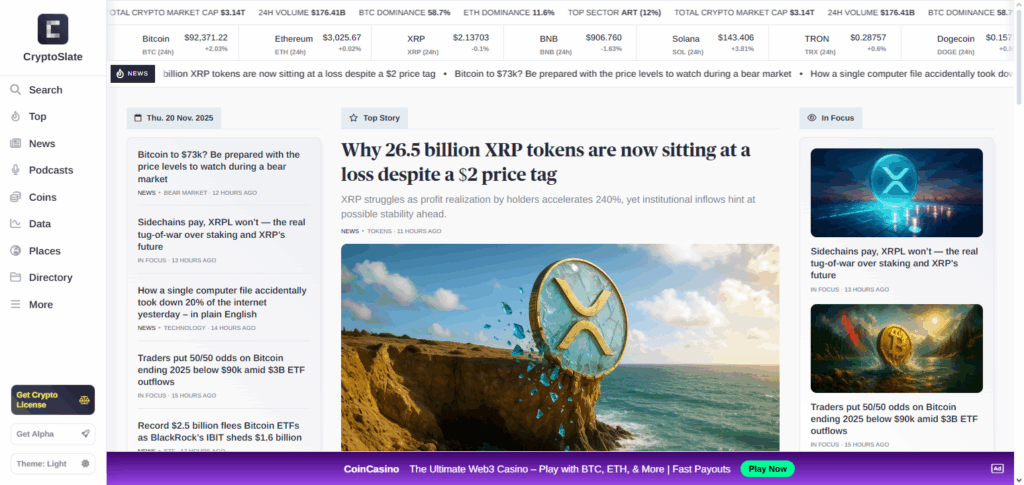The width and height of the screenshot is (1024, 485).
Task: Click the Search magnifier icon in sidebar
Action: pos(16,89)
